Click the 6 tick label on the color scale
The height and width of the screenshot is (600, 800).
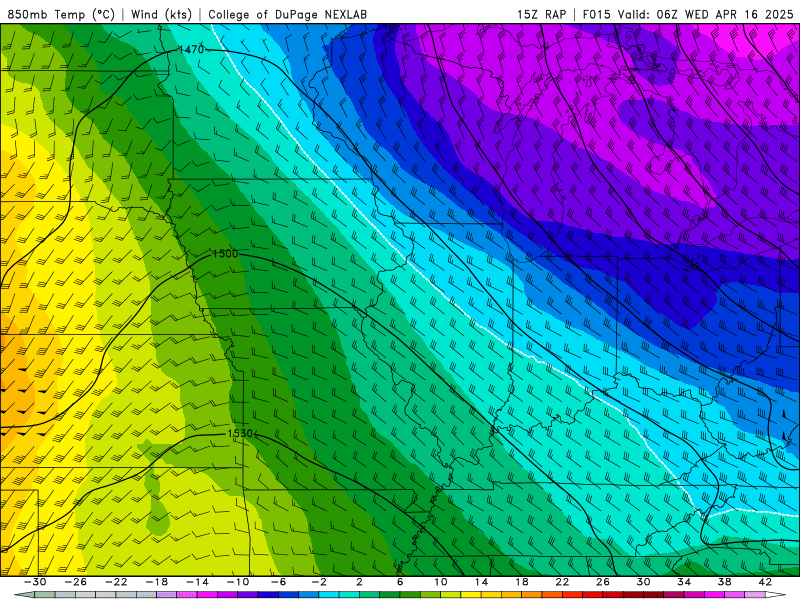pyautogui.click(x=400, y=582)
